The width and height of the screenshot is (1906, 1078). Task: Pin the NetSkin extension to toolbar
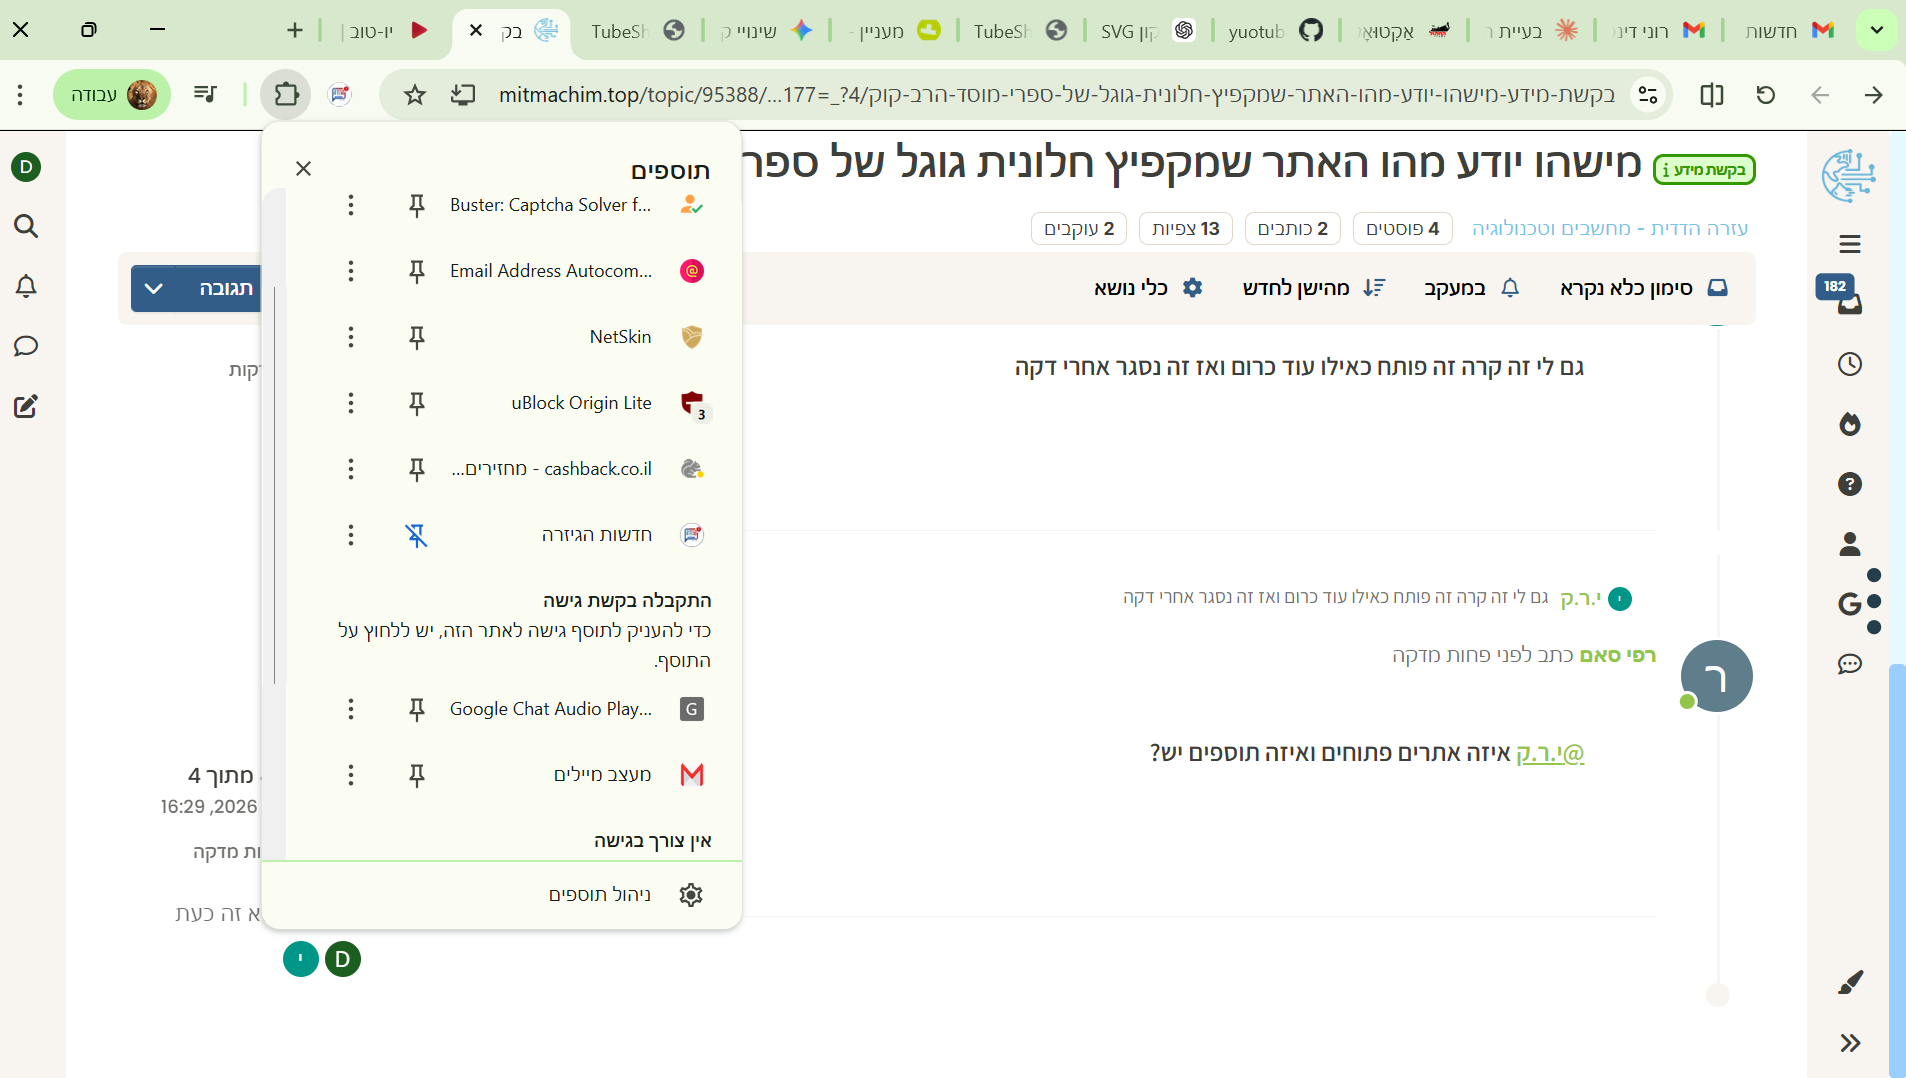[x=417, y=337]
